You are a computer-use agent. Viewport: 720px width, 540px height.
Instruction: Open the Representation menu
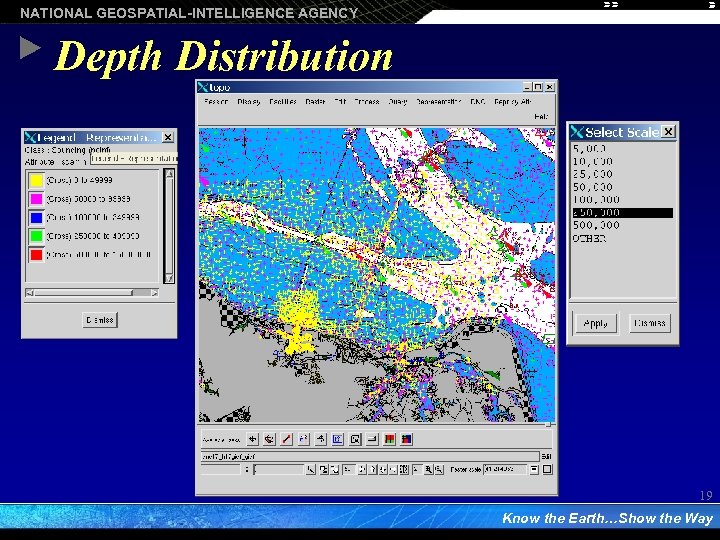[439, 101]
